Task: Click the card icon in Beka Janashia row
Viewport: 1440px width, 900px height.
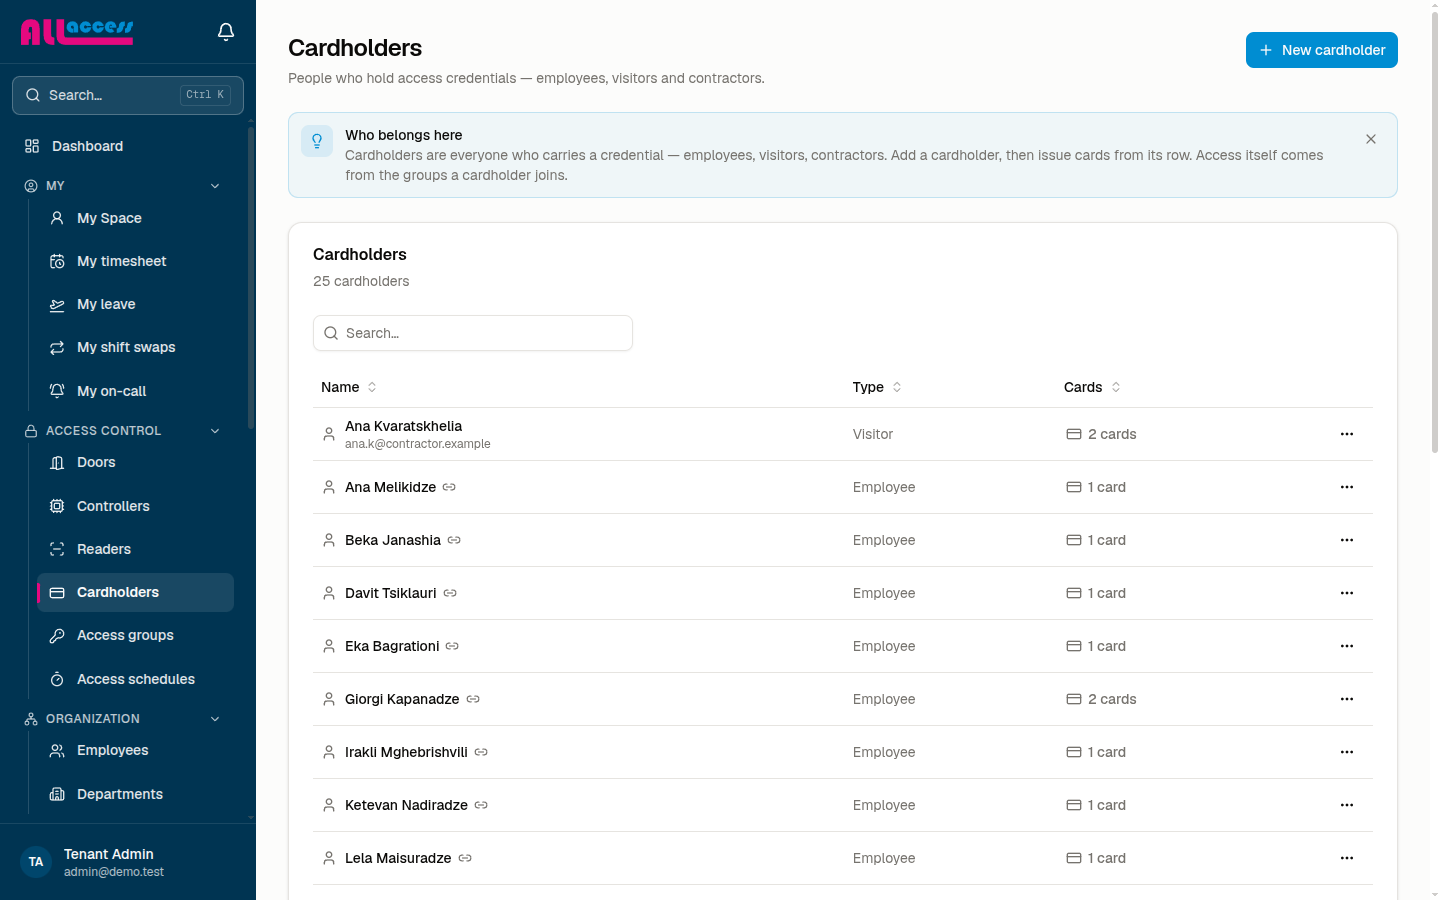Action: [x=1074, y=540]
